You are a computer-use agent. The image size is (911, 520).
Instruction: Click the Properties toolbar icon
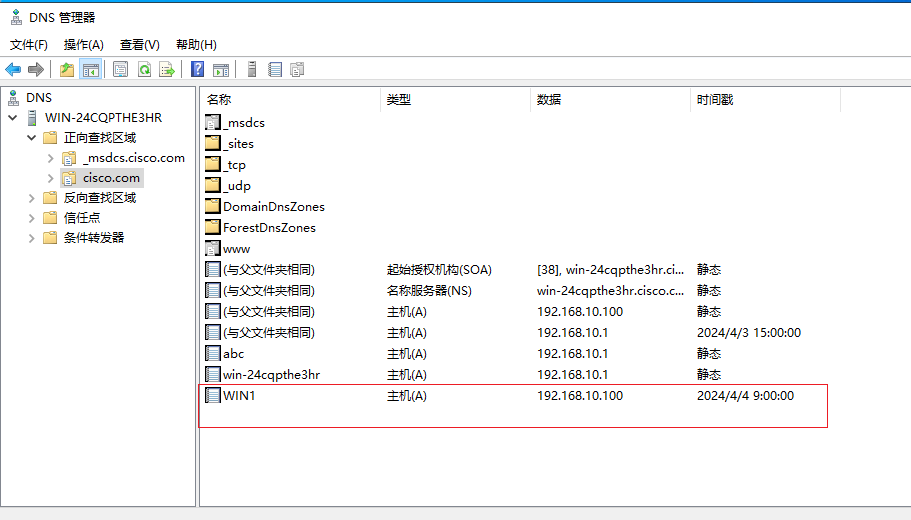click(x=120, y=70)
